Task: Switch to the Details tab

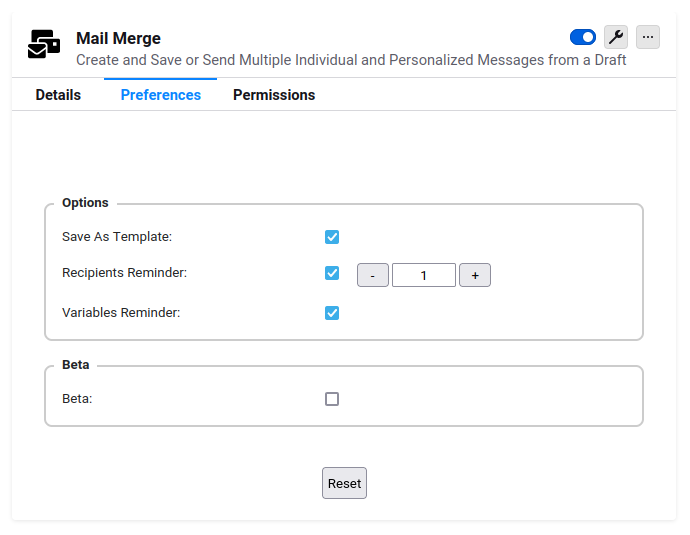Action: pyautogui.click(x=58, y=95)
